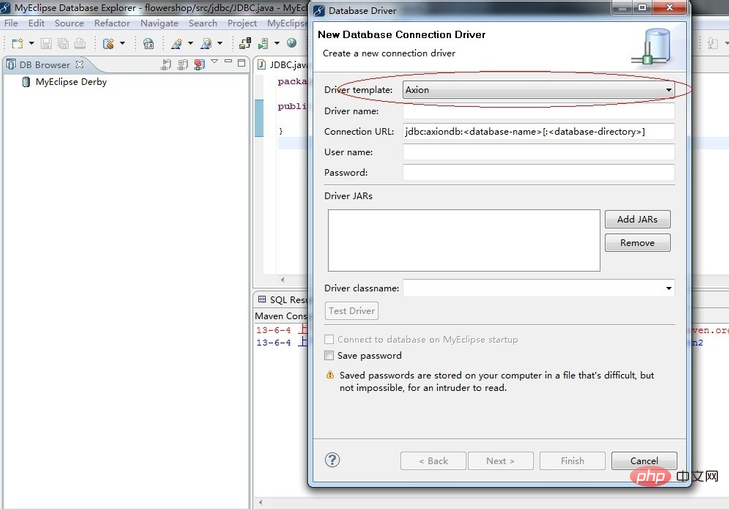
Task: Switch to the DB Browser tab
Action: coord(45,65)
